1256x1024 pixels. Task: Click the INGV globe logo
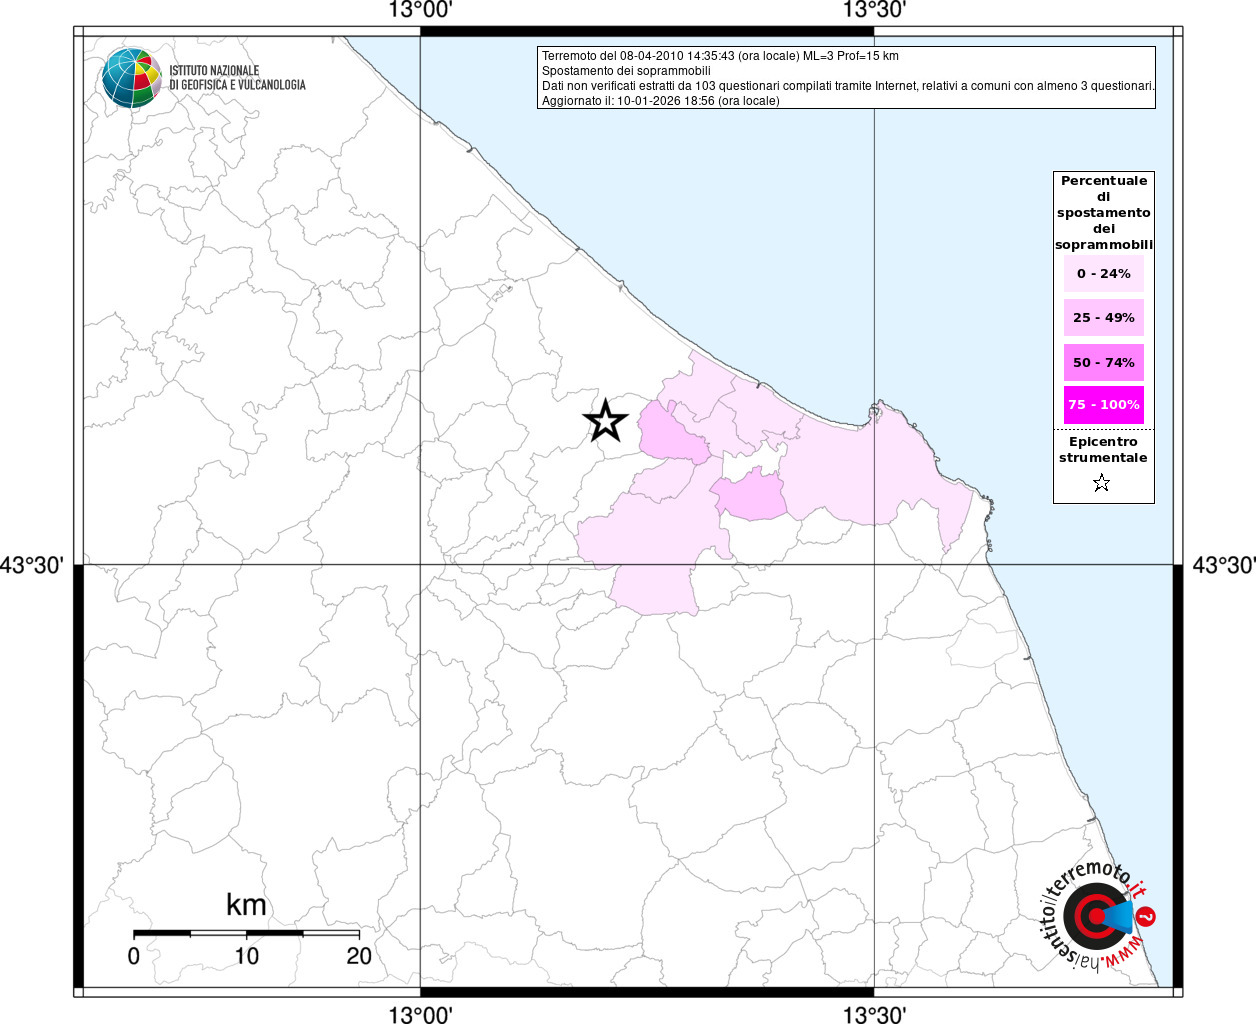[x=131, y=78]
